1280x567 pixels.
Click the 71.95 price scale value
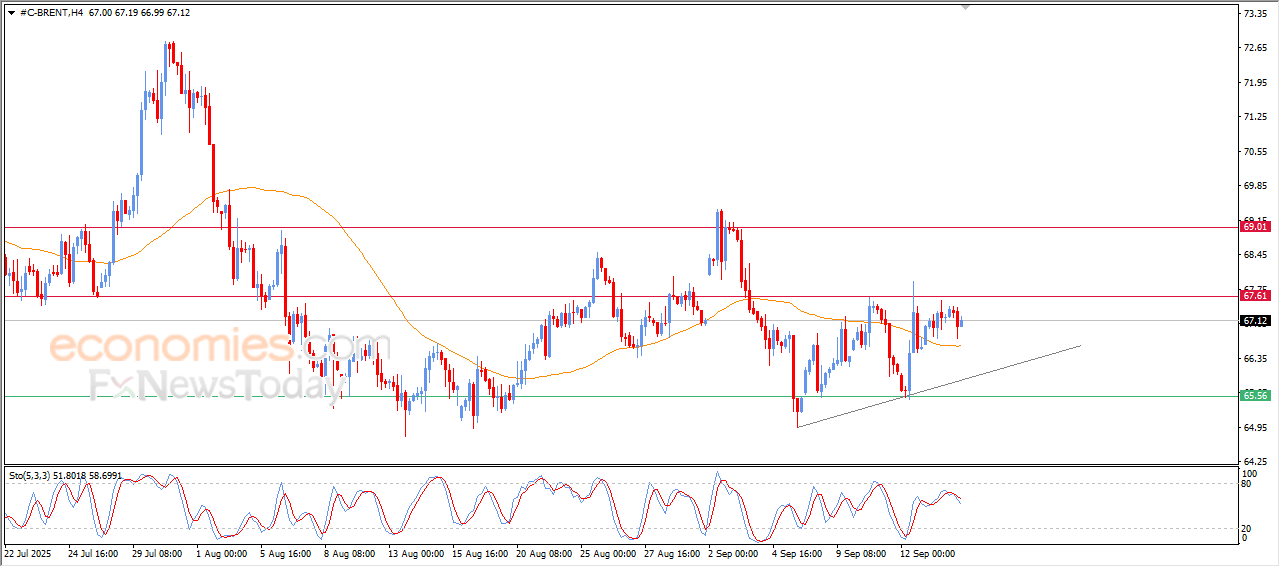[x=1256, y=83]
